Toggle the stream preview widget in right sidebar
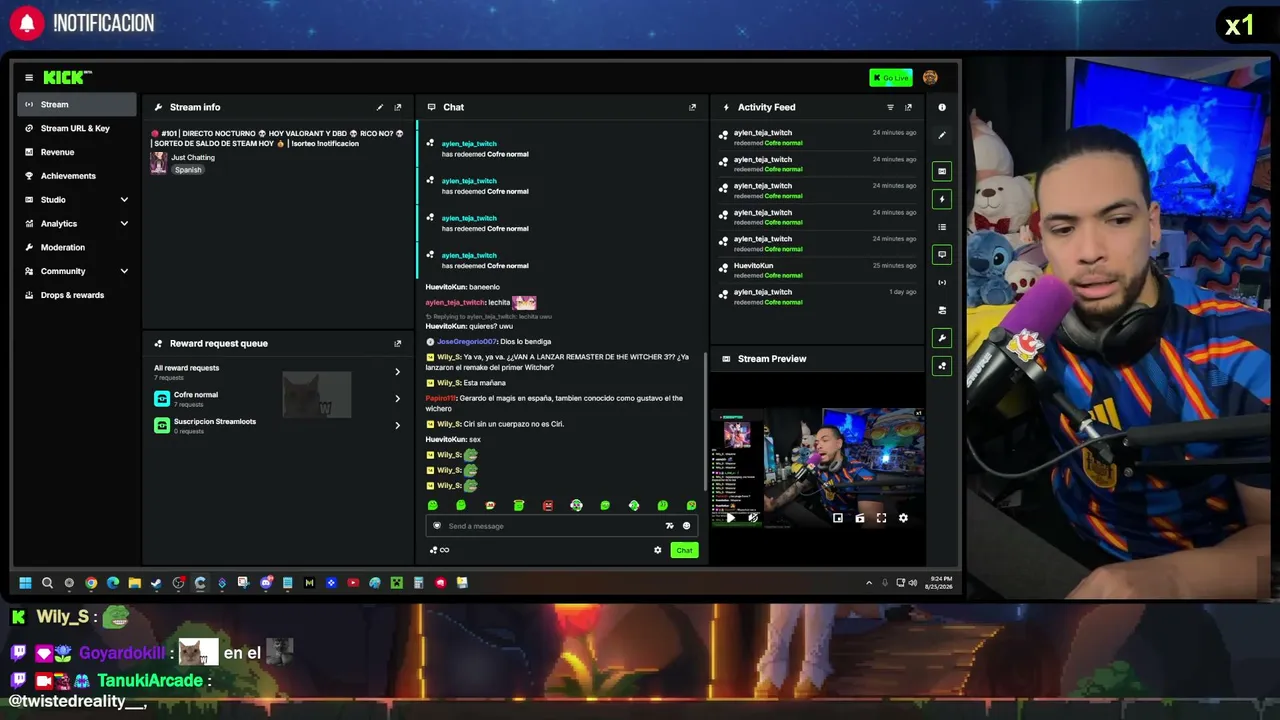 (941, 172)
